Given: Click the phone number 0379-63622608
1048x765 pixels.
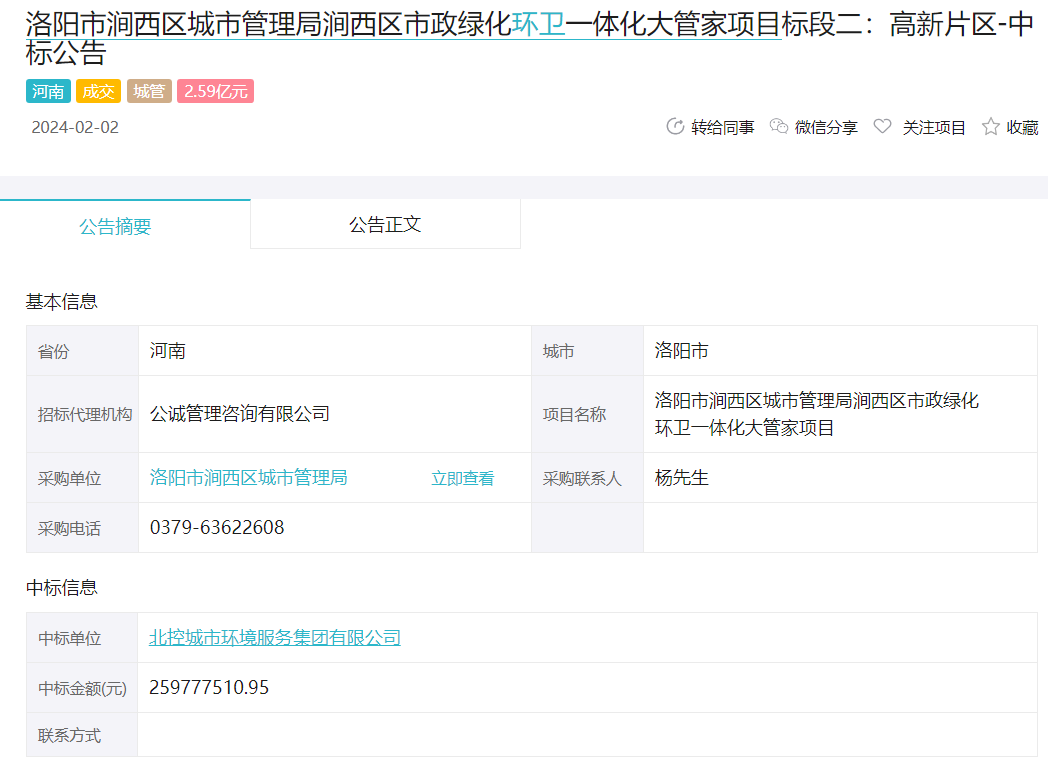Looking at the screenshot, I should (217, 528).
